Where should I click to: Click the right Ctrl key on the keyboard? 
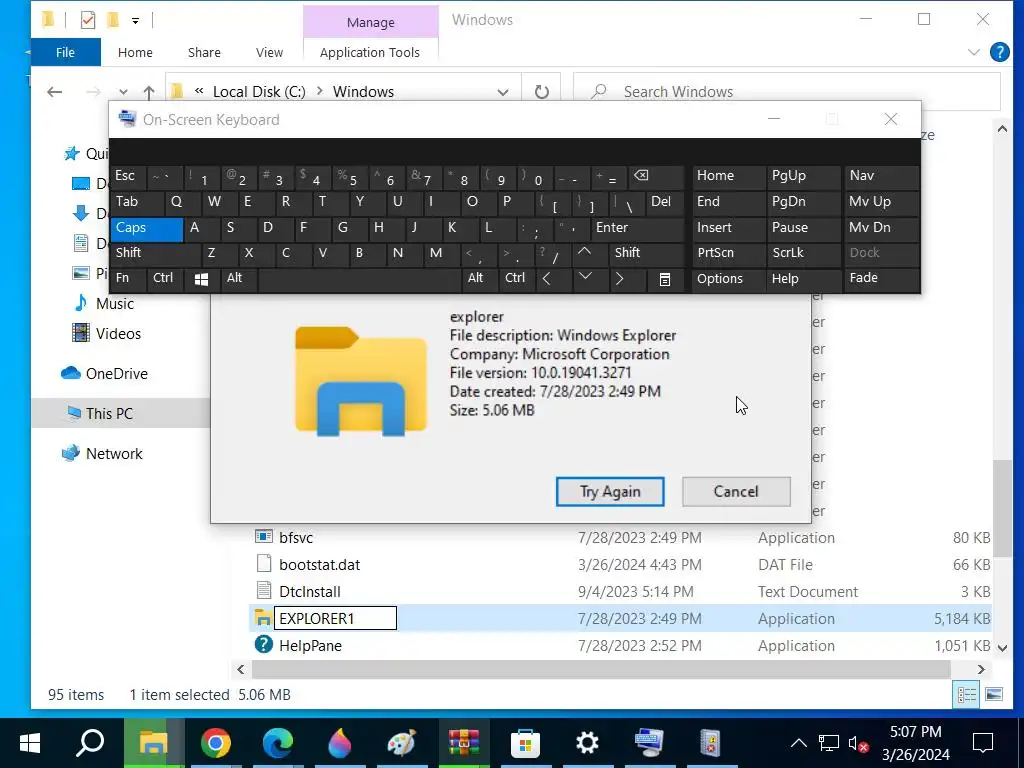pyautogui.click(x=517, y=278)
